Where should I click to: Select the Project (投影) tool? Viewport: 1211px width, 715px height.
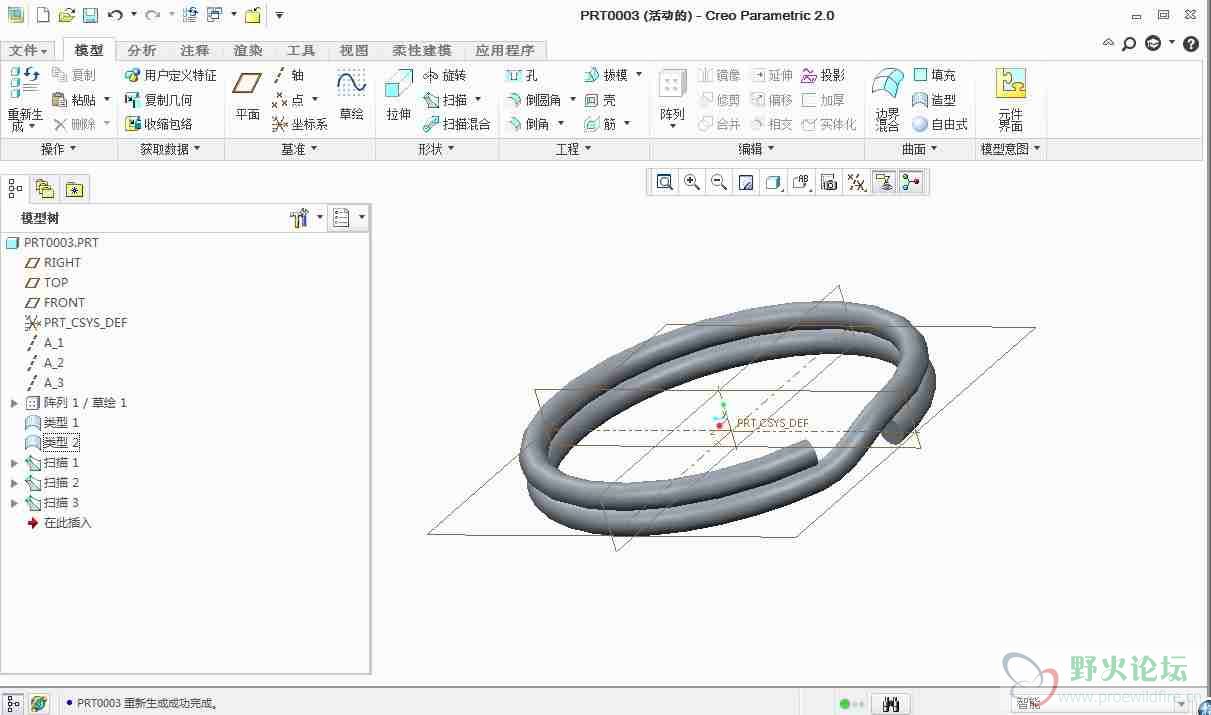[823, 75]
